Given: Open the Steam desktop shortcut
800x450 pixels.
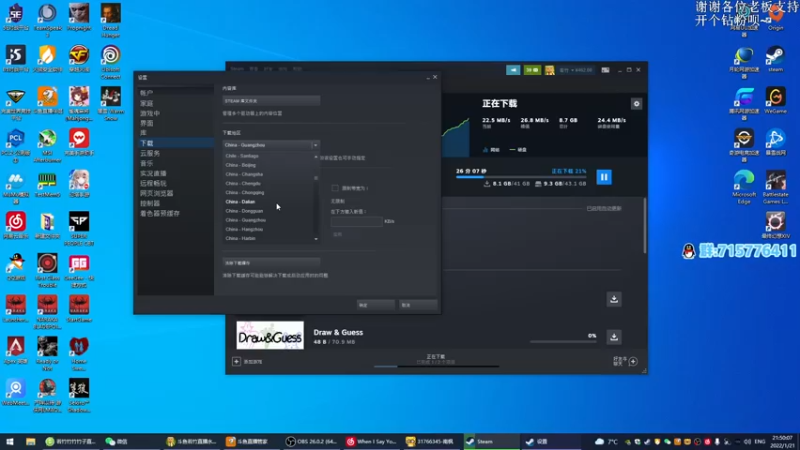Looking at the screenshot, I should (x=775, y=59).
